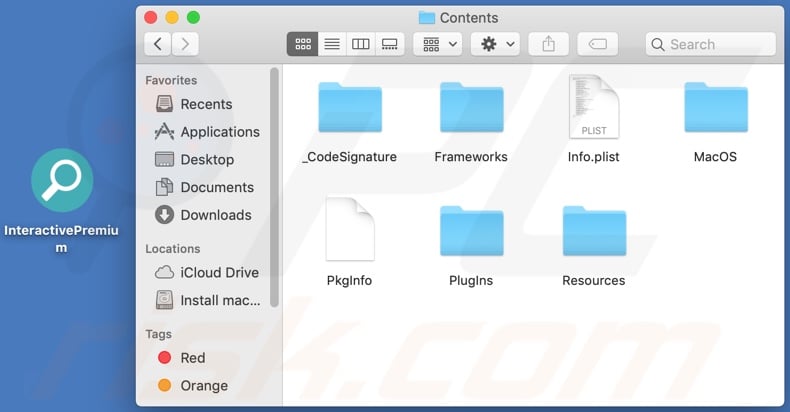The height and width of the screenshot is (412, 790).
Task: Go back with the left chevron button
Action: (158, 44)
